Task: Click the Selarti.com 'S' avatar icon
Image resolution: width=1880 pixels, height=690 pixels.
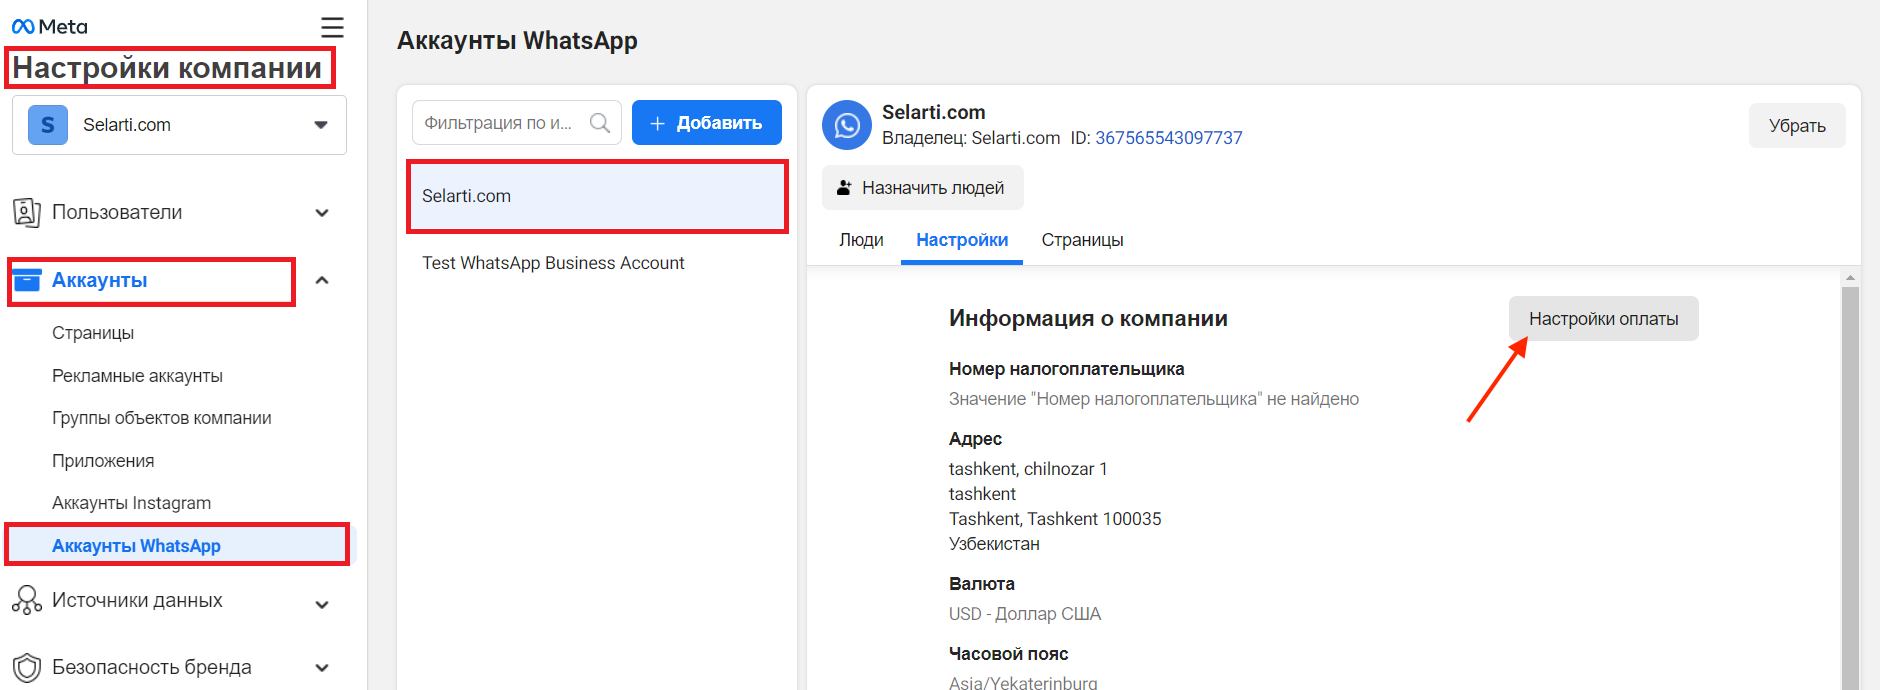Action: pos(48,125)
